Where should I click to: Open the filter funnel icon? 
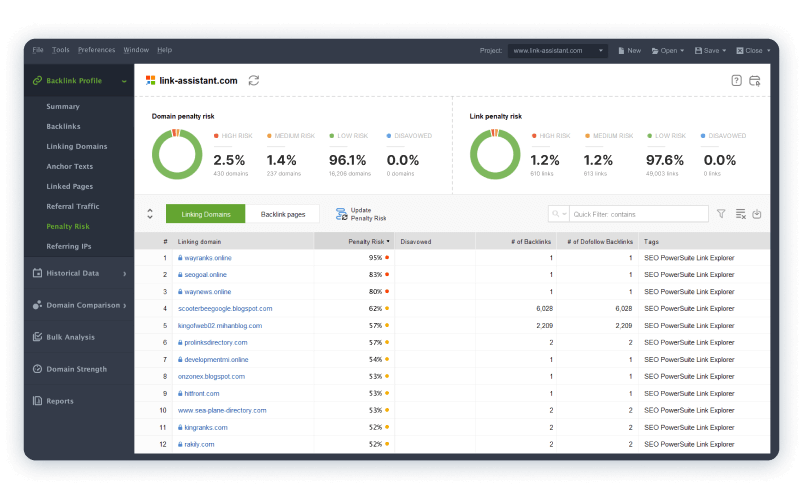coord(721,214)
